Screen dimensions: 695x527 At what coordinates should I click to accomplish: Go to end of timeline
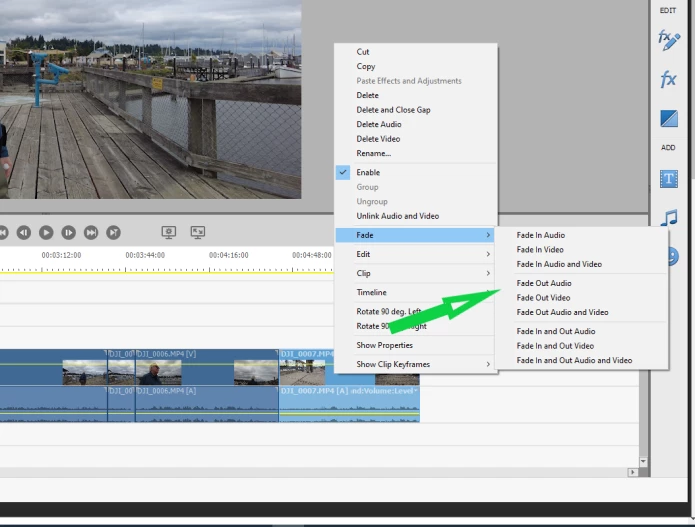(x=113, y=232)
